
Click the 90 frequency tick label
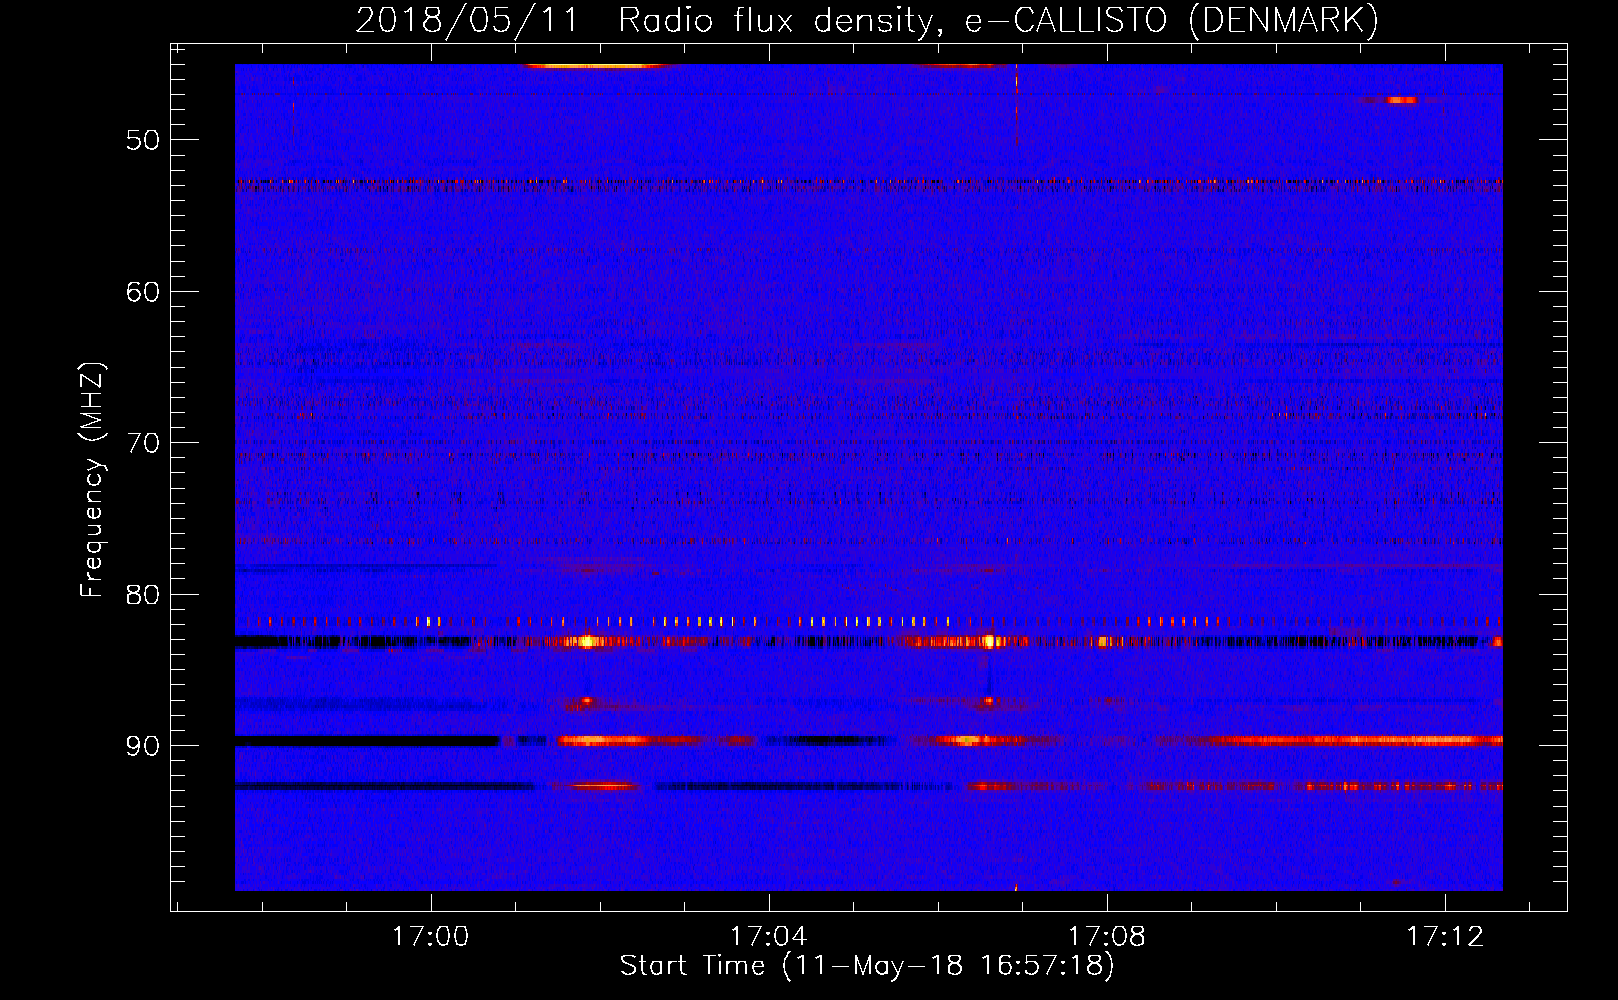[143, 746]
